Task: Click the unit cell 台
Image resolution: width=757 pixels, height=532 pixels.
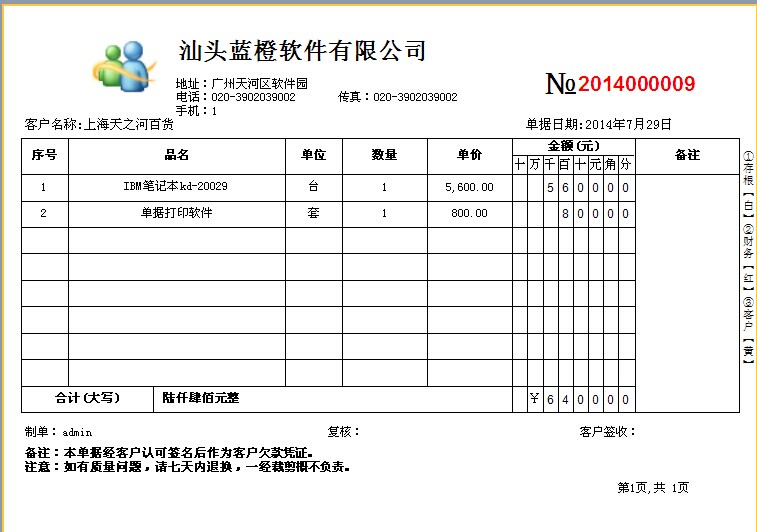Action: [313, 186]
